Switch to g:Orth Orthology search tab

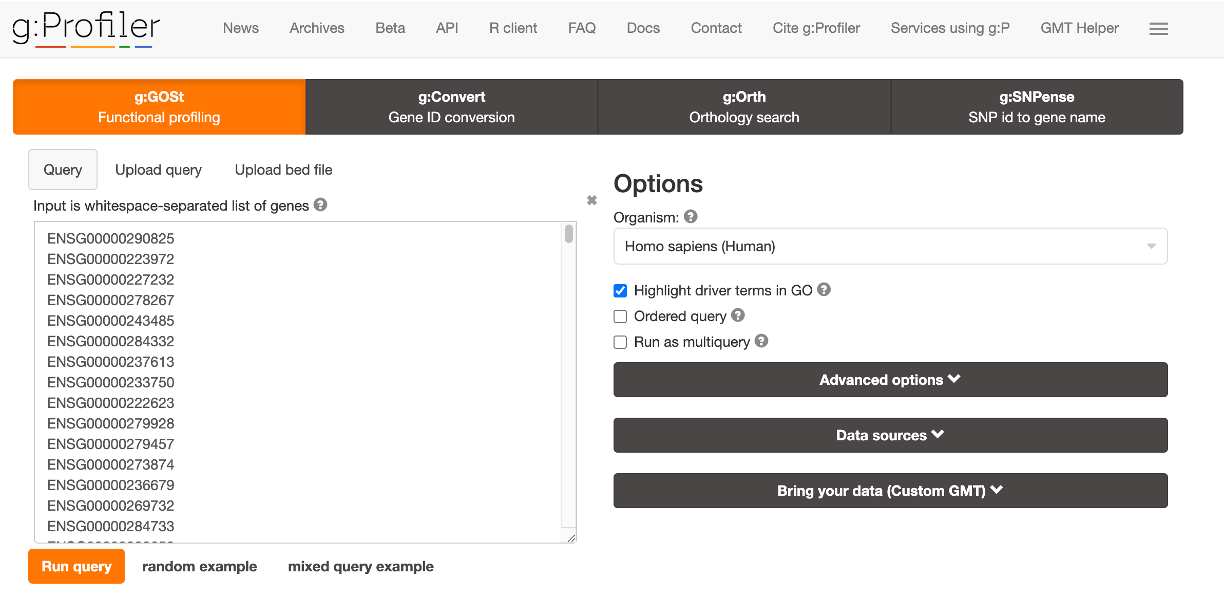pos(744,107)
